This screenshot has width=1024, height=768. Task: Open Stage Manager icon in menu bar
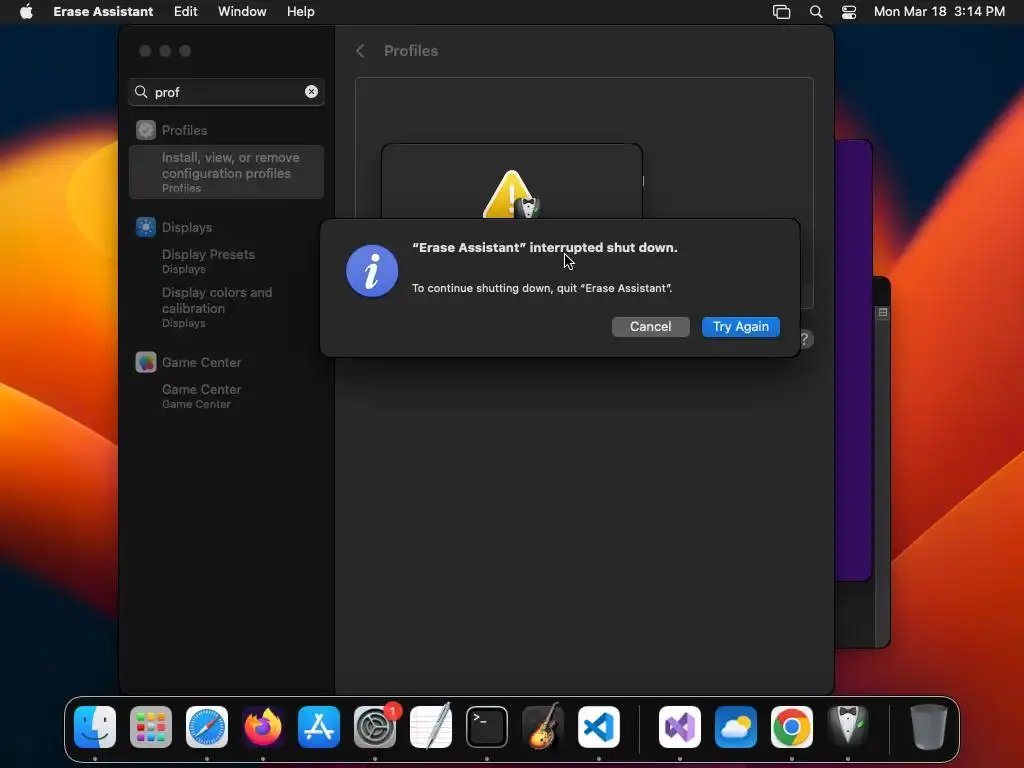click(782, 12)
